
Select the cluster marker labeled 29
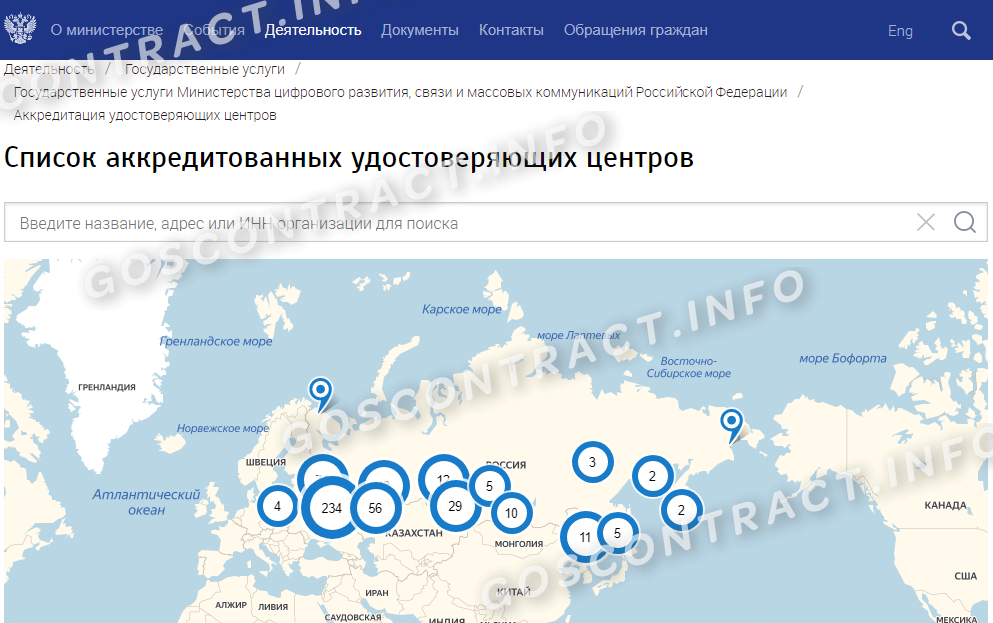click(x=455, y=506)
